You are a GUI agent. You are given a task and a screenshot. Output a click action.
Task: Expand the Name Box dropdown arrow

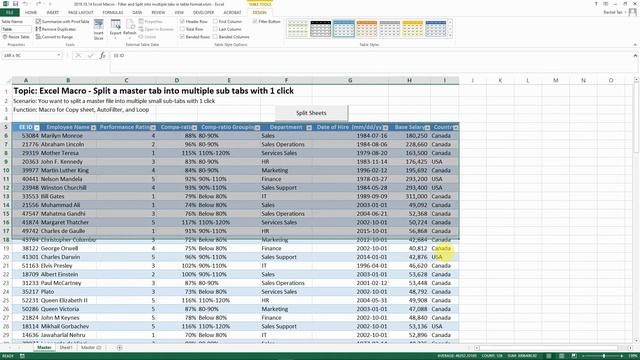pos(59,55)
